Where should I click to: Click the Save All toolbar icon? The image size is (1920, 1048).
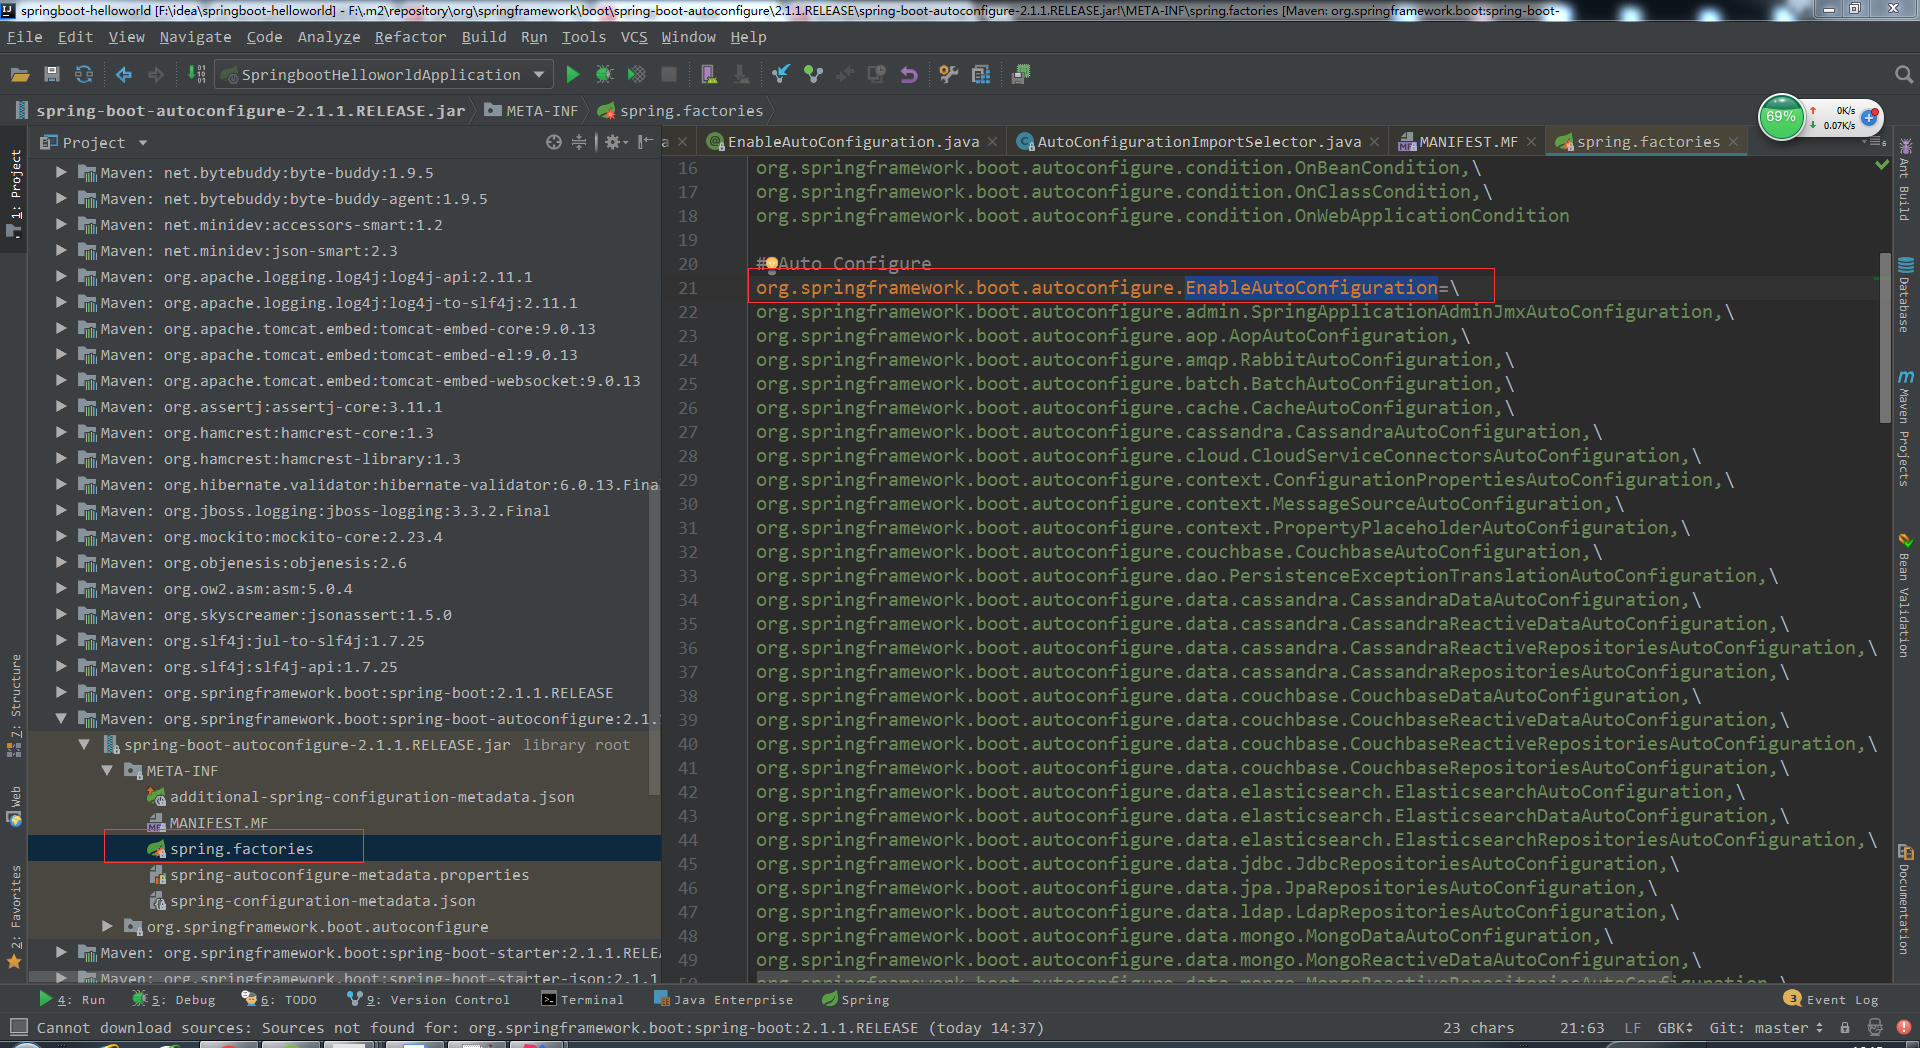point(52,74)
